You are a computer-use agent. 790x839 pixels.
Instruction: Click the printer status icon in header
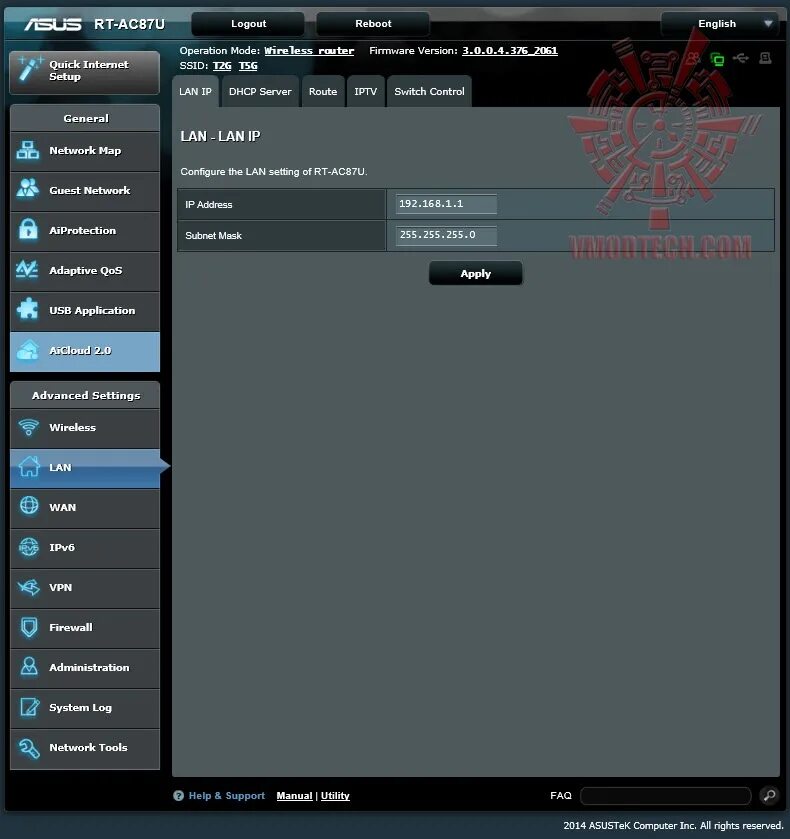click(x=765, y=58)
